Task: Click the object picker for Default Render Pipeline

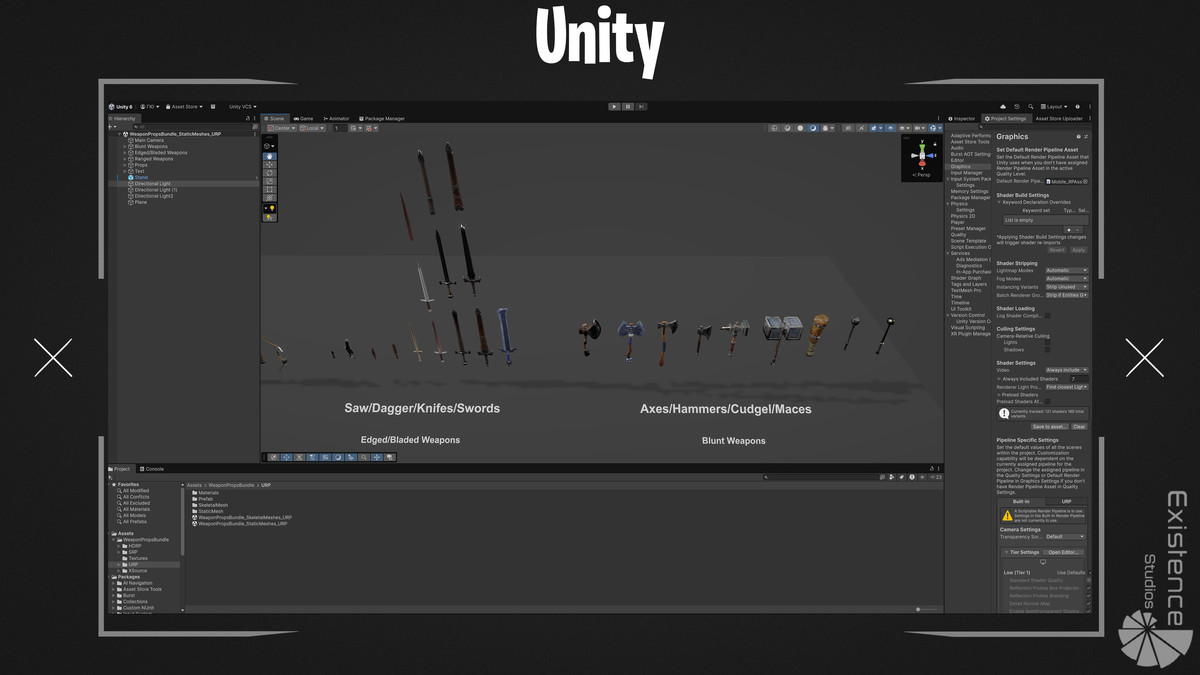Action: (x=1085, y=182)
